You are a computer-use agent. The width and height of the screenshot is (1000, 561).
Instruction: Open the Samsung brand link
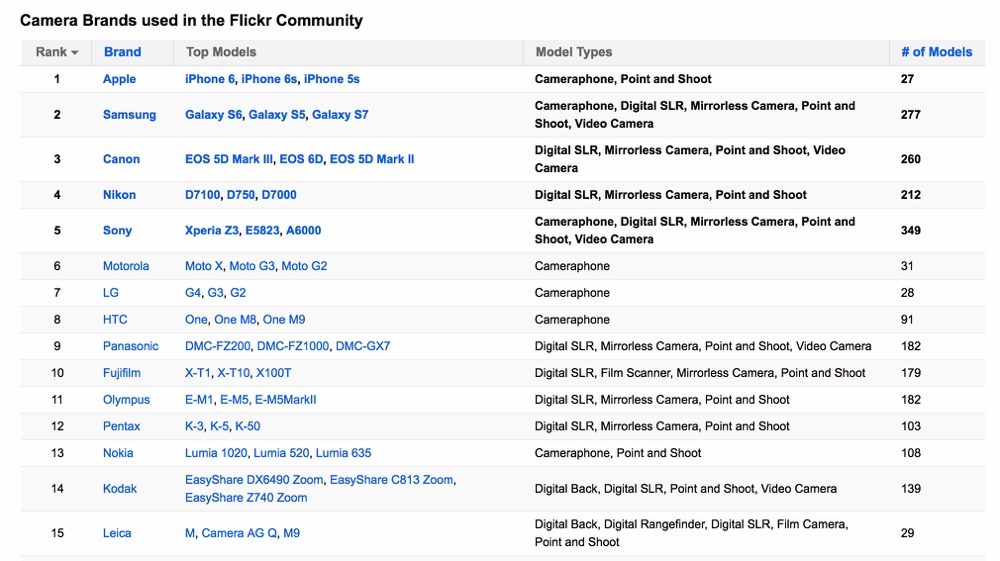(x=129, y=115)
